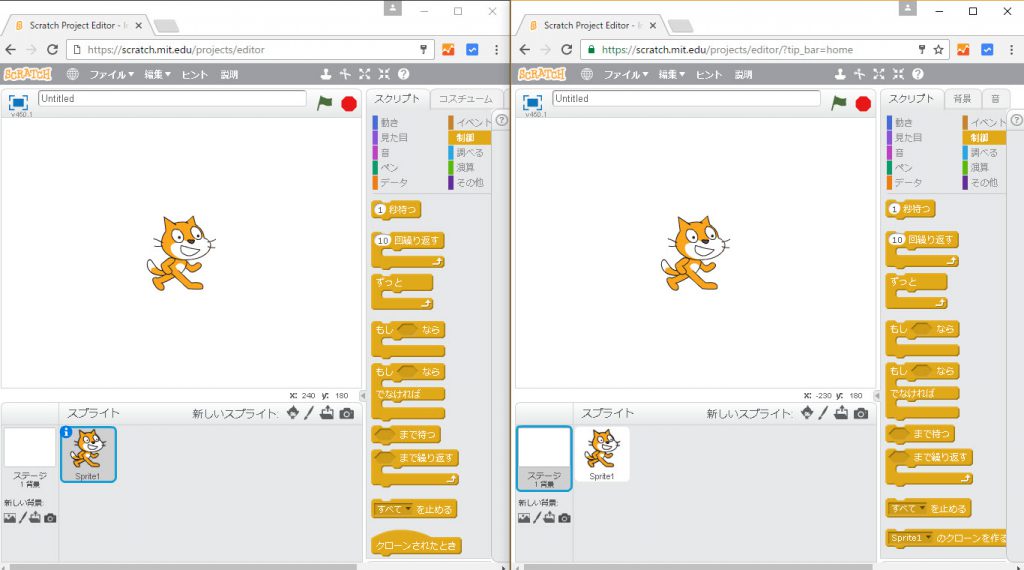This screenshot has width=1024, height=570.
Task: Select stage thumbnail in left window
Action: click(30, 457)
